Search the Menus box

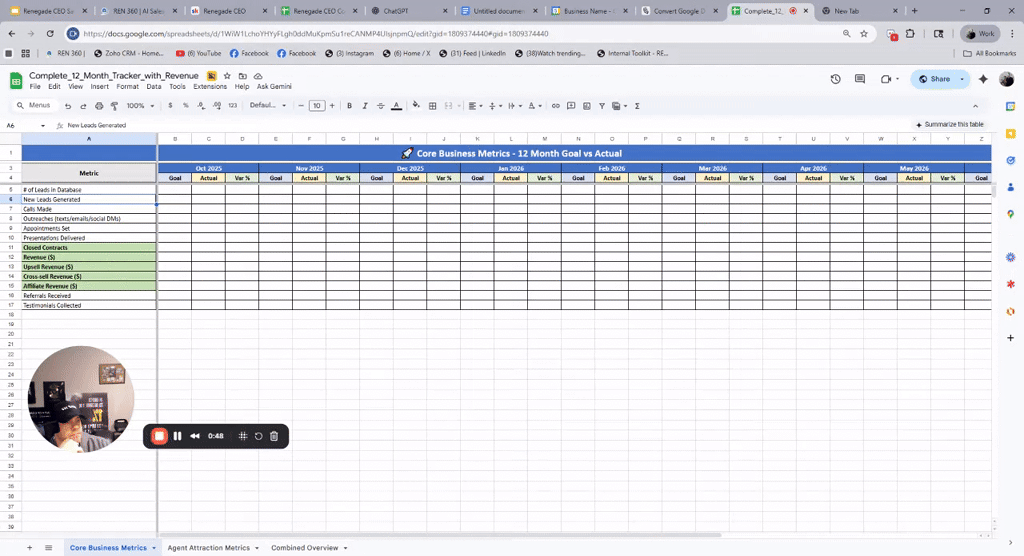point(34,105)
